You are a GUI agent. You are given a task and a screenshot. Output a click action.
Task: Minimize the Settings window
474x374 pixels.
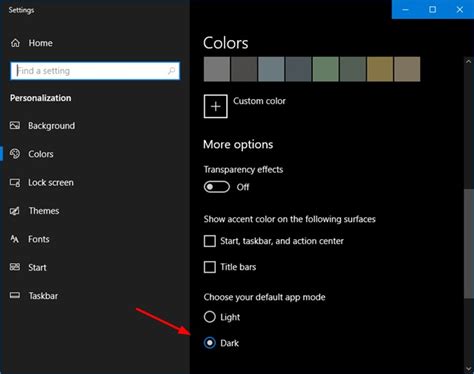click(405, 9)
